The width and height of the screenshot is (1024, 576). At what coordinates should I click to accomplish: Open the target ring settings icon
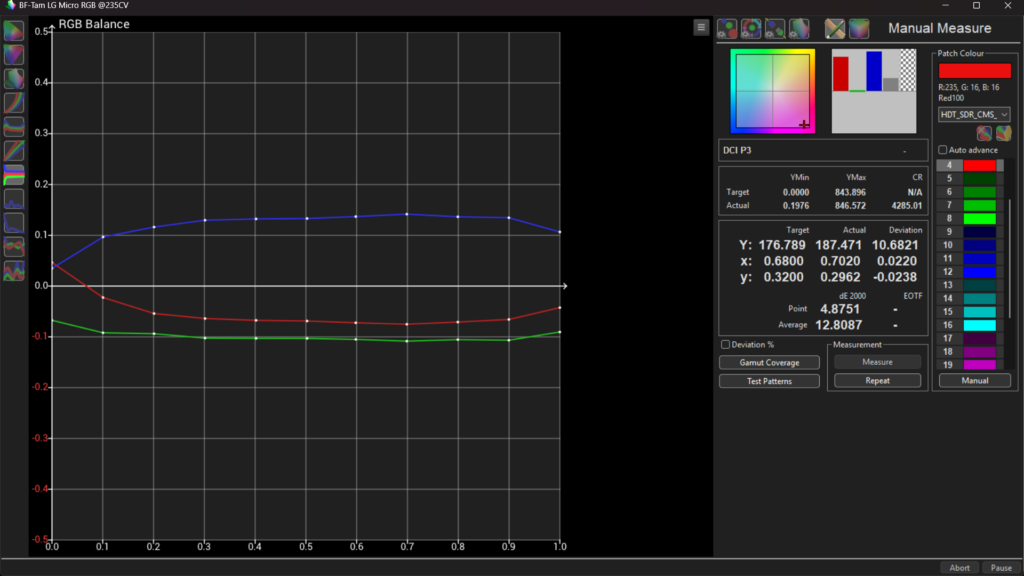(x=751, y=29)
